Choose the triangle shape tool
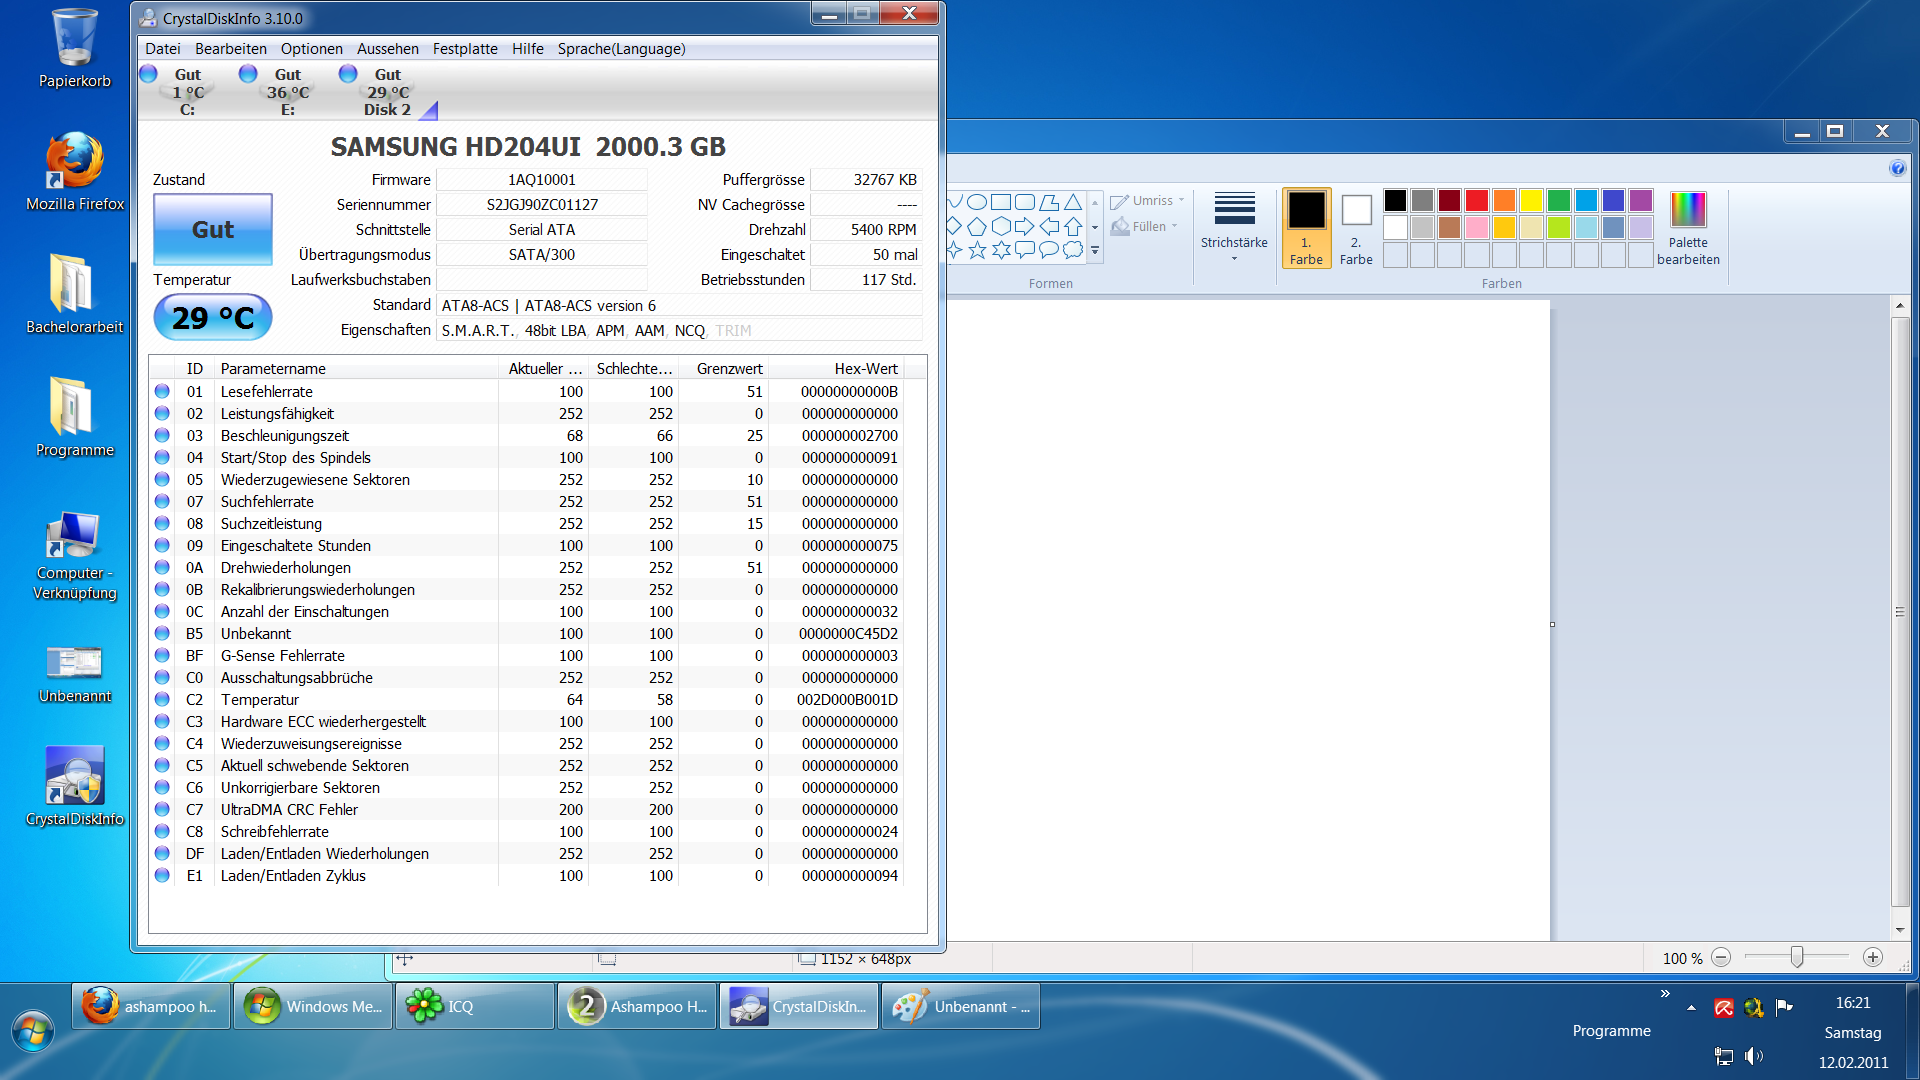Screen dimensions: 1920x1080 pyautogui.click(x=1073, y=202)
